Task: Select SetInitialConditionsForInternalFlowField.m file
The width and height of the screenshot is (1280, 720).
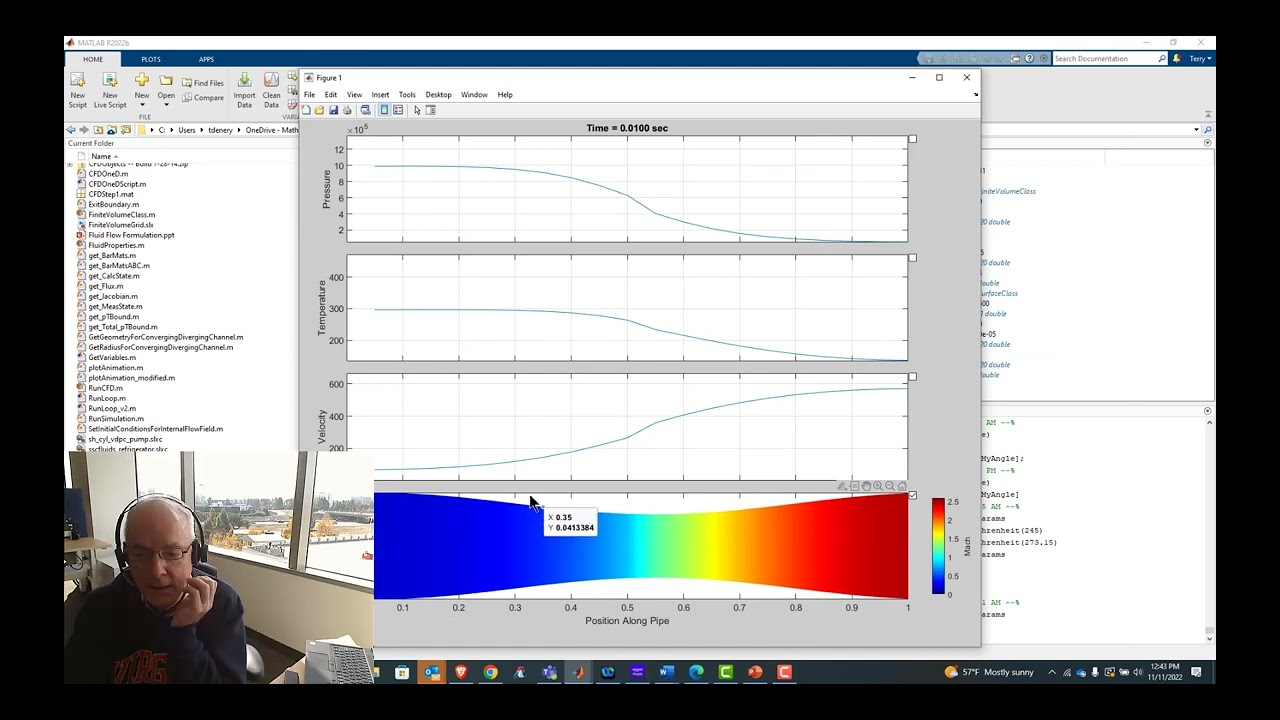Action: pos(155,429)
